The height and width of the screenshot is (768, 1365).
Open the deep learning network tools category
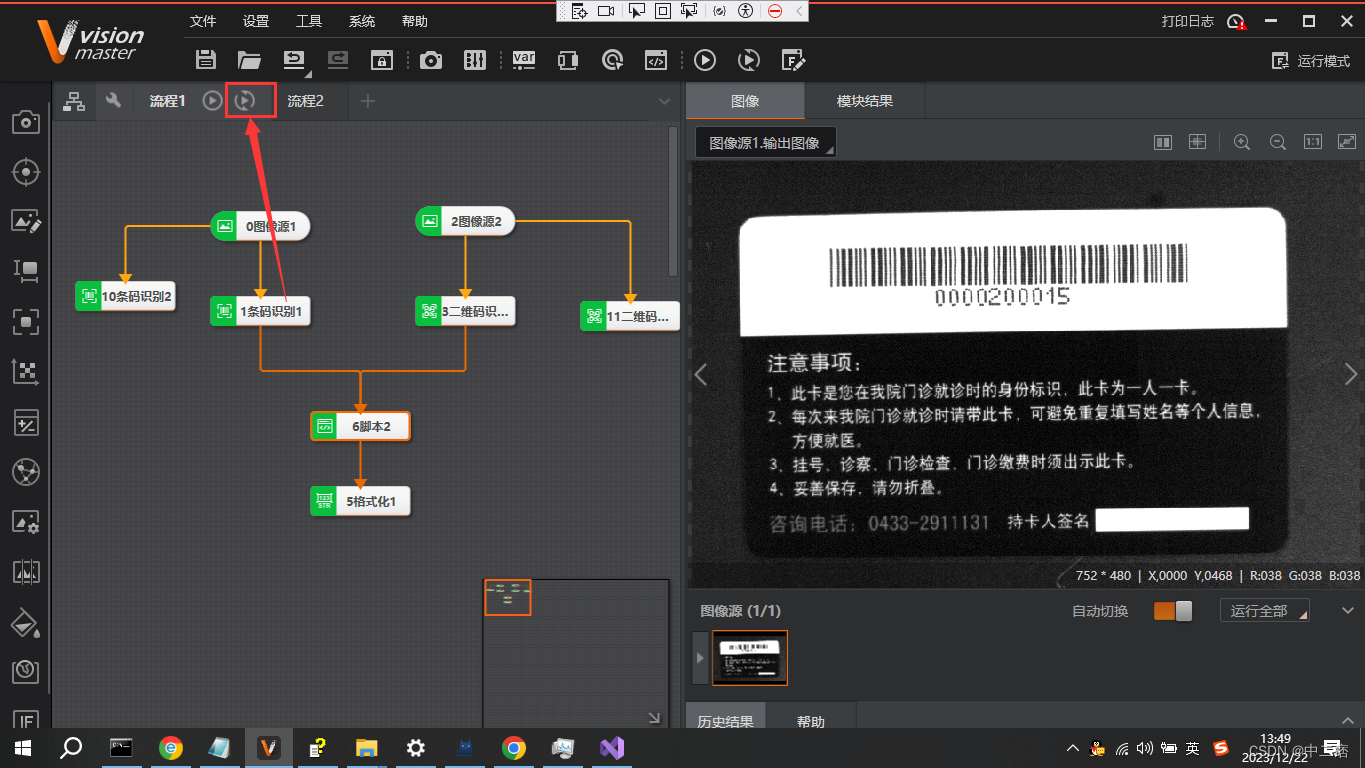click(25, 472)
